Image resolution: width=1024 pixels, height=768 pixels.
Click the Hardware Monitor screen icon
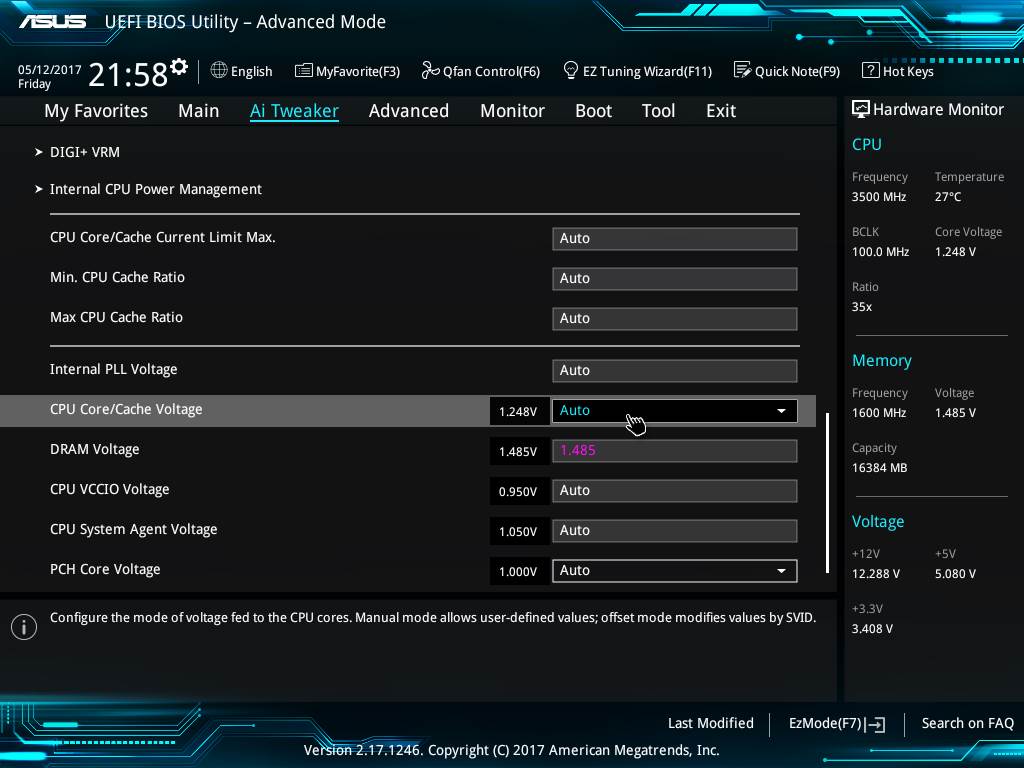point(861,109)
